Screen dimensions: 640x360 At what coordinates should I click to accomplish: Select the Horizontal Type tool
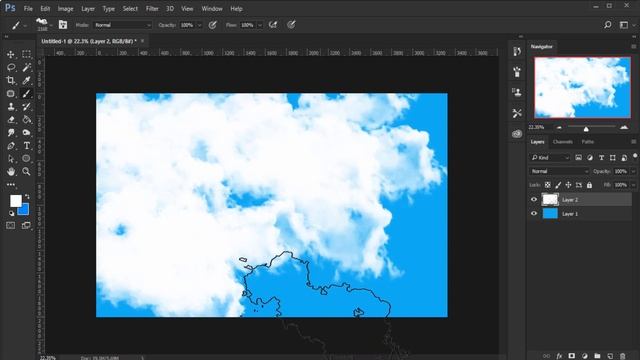(27, 146)
